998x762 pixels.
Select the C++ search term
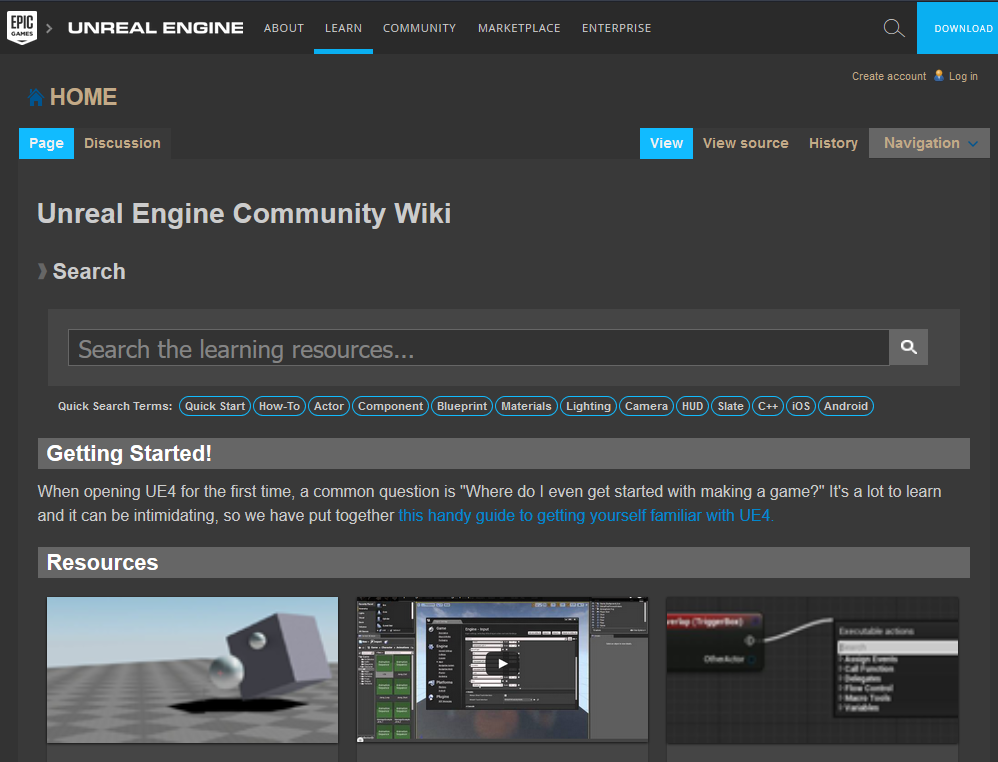point(768,406)
